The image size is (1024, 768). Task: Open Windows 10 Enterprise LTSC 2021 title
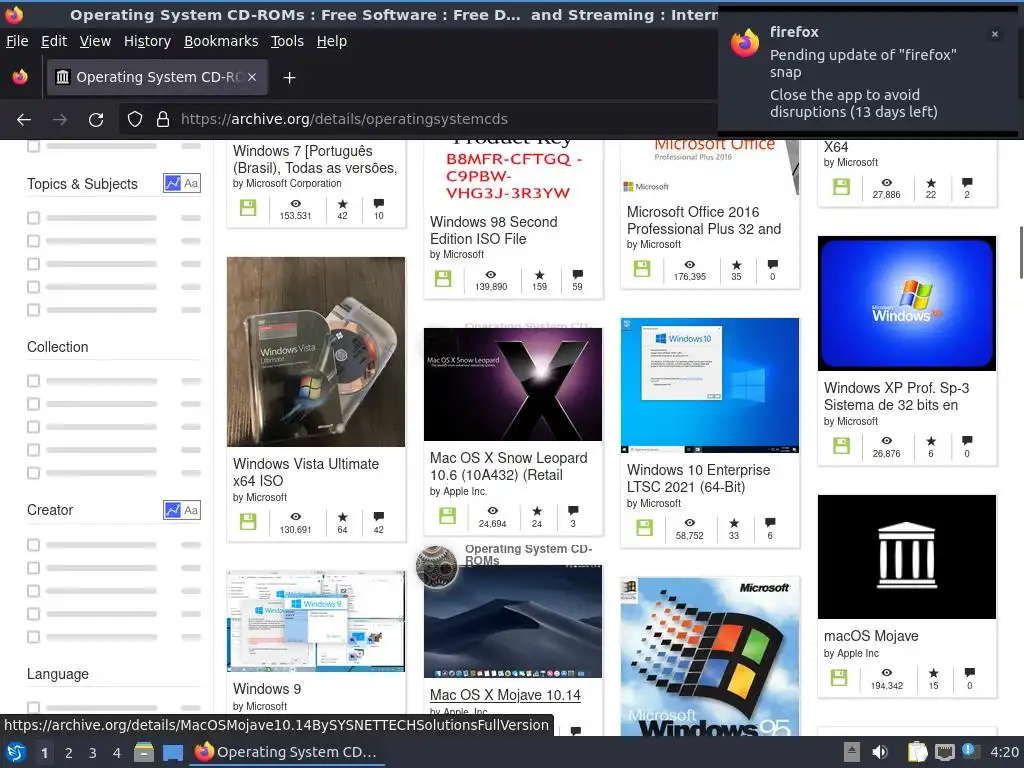[698, 478]
